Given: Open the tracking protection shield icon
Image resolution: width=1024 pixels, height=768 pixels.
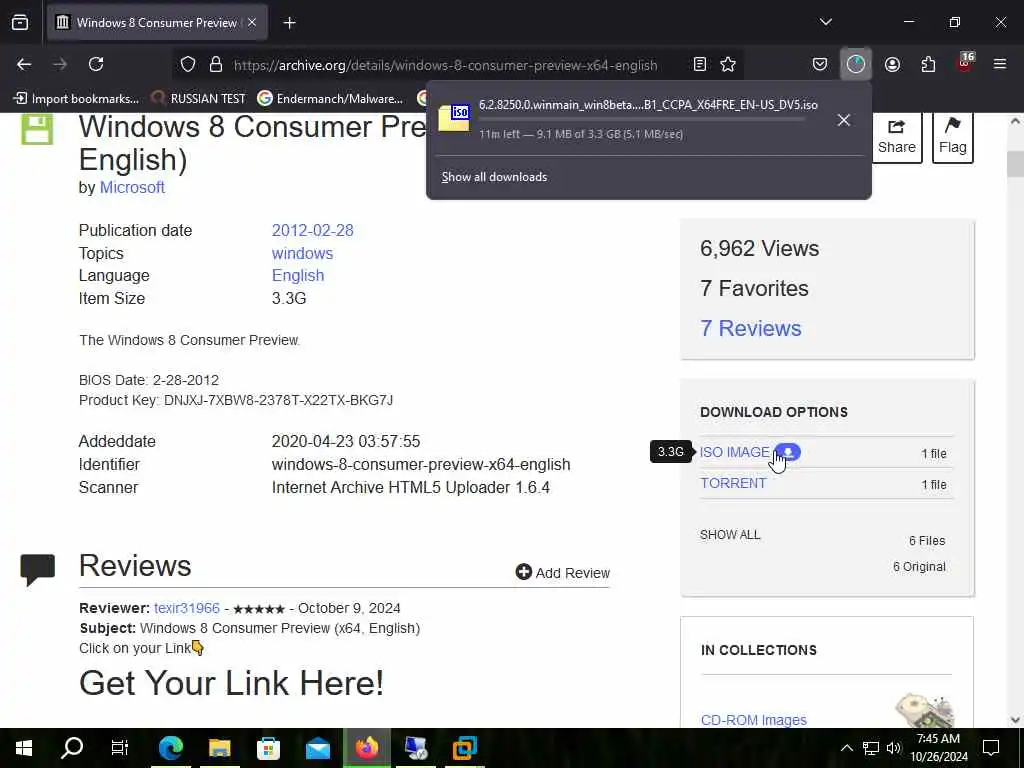Looking at the screenshot, I should [x=188, y=64].
